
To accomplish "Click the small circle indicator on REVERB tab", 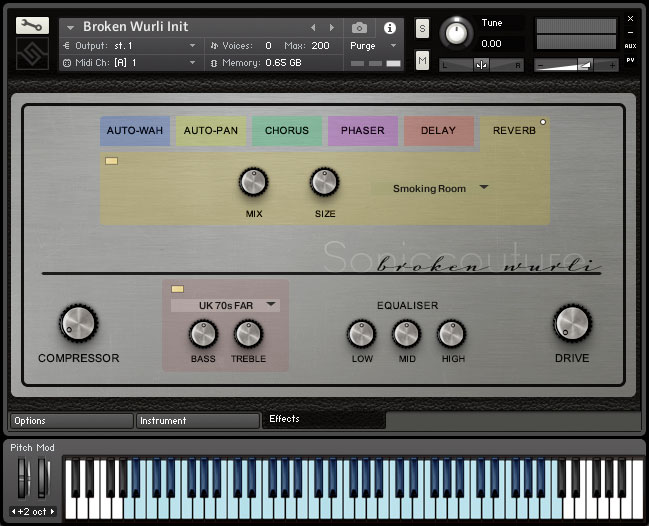I will coord(543,122).
